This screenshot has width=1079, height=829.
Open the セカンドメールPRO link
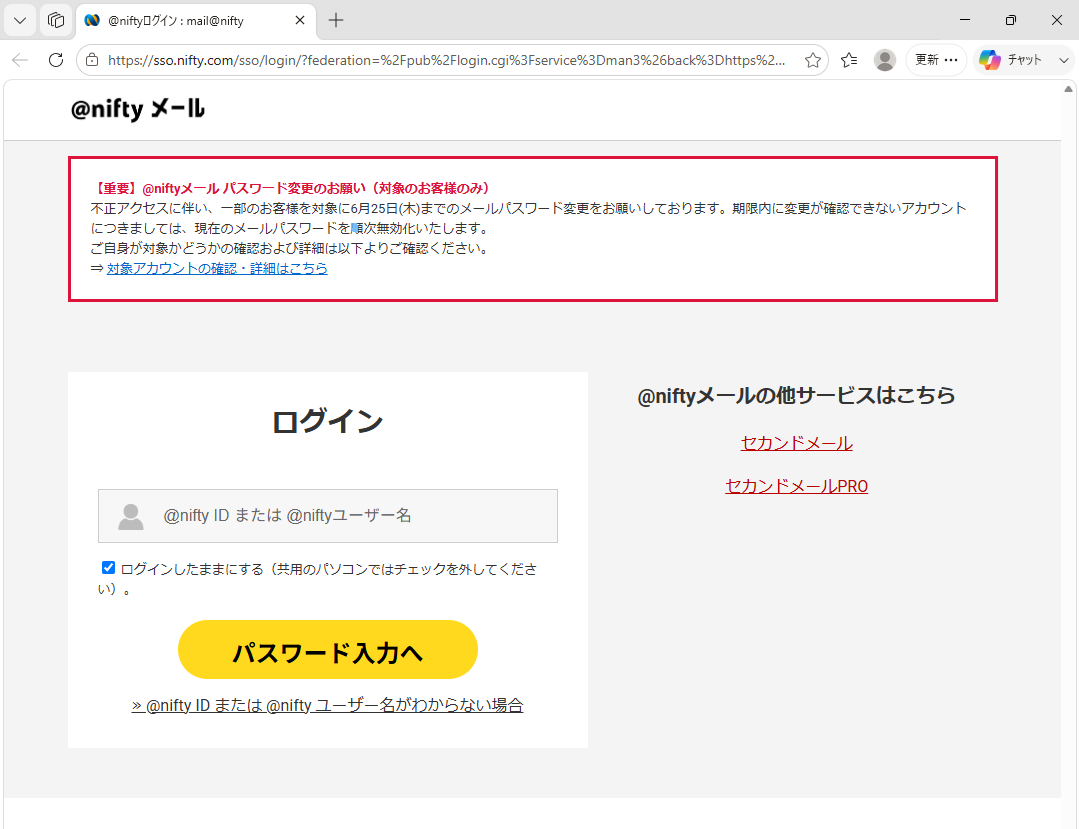796,486
